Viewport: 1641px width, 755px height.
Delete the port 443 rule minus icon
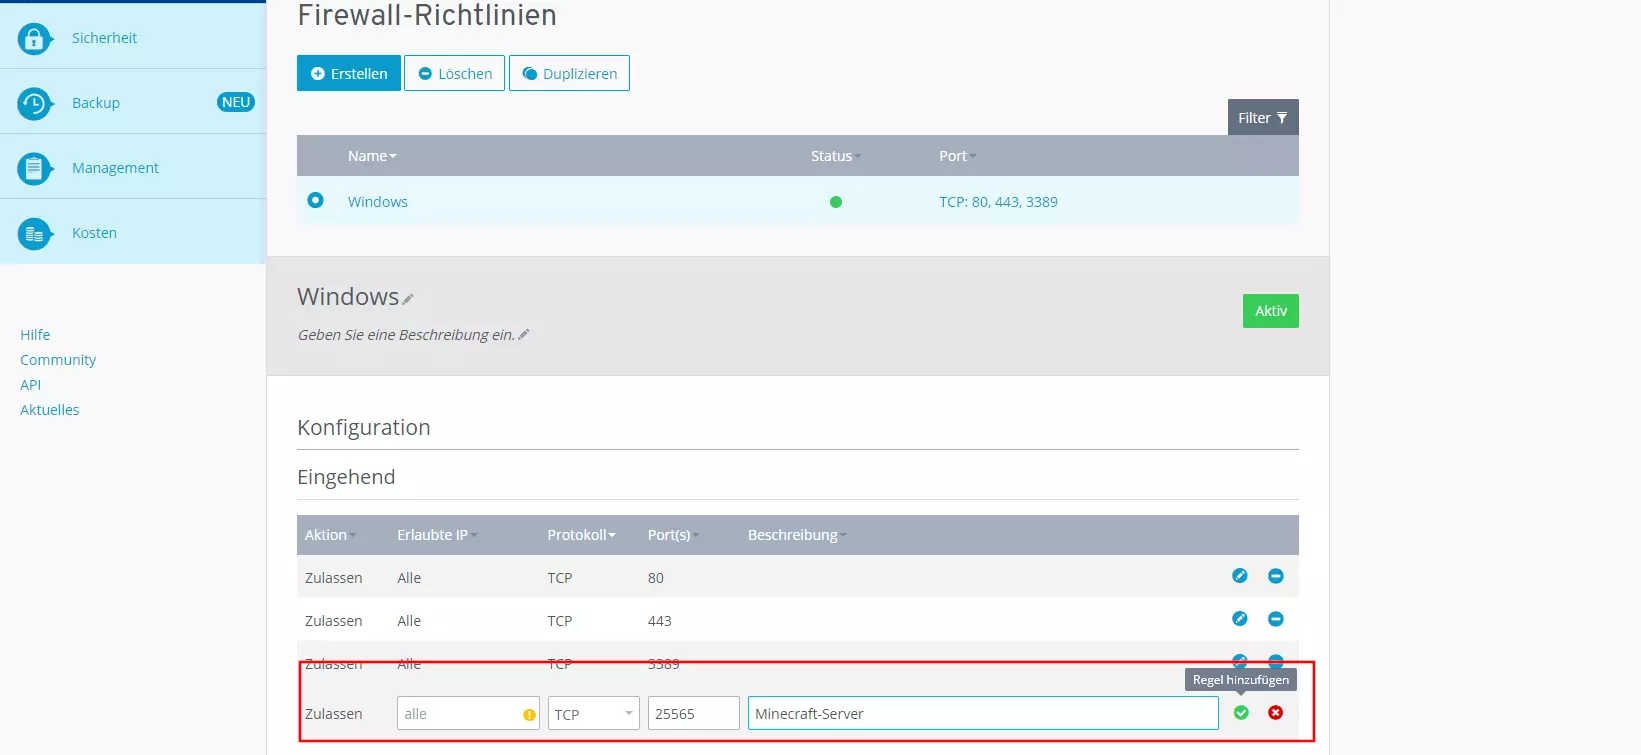tap(1275, 619)
